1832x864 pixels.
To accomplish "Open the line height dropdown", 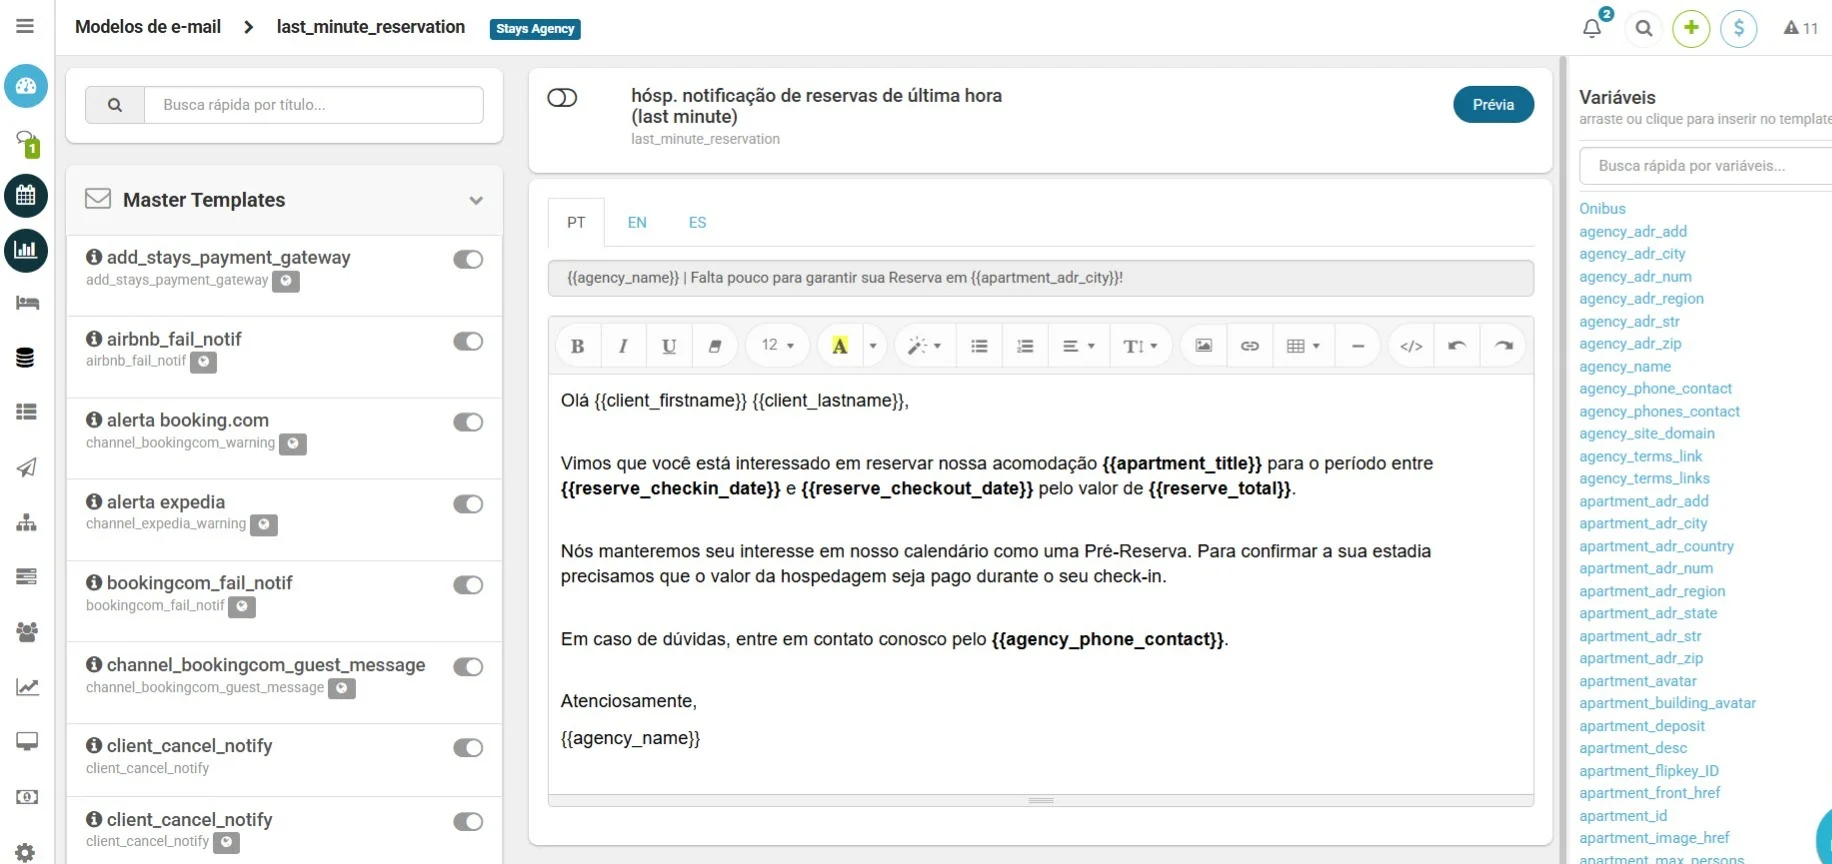I will tap(1140, 346).
